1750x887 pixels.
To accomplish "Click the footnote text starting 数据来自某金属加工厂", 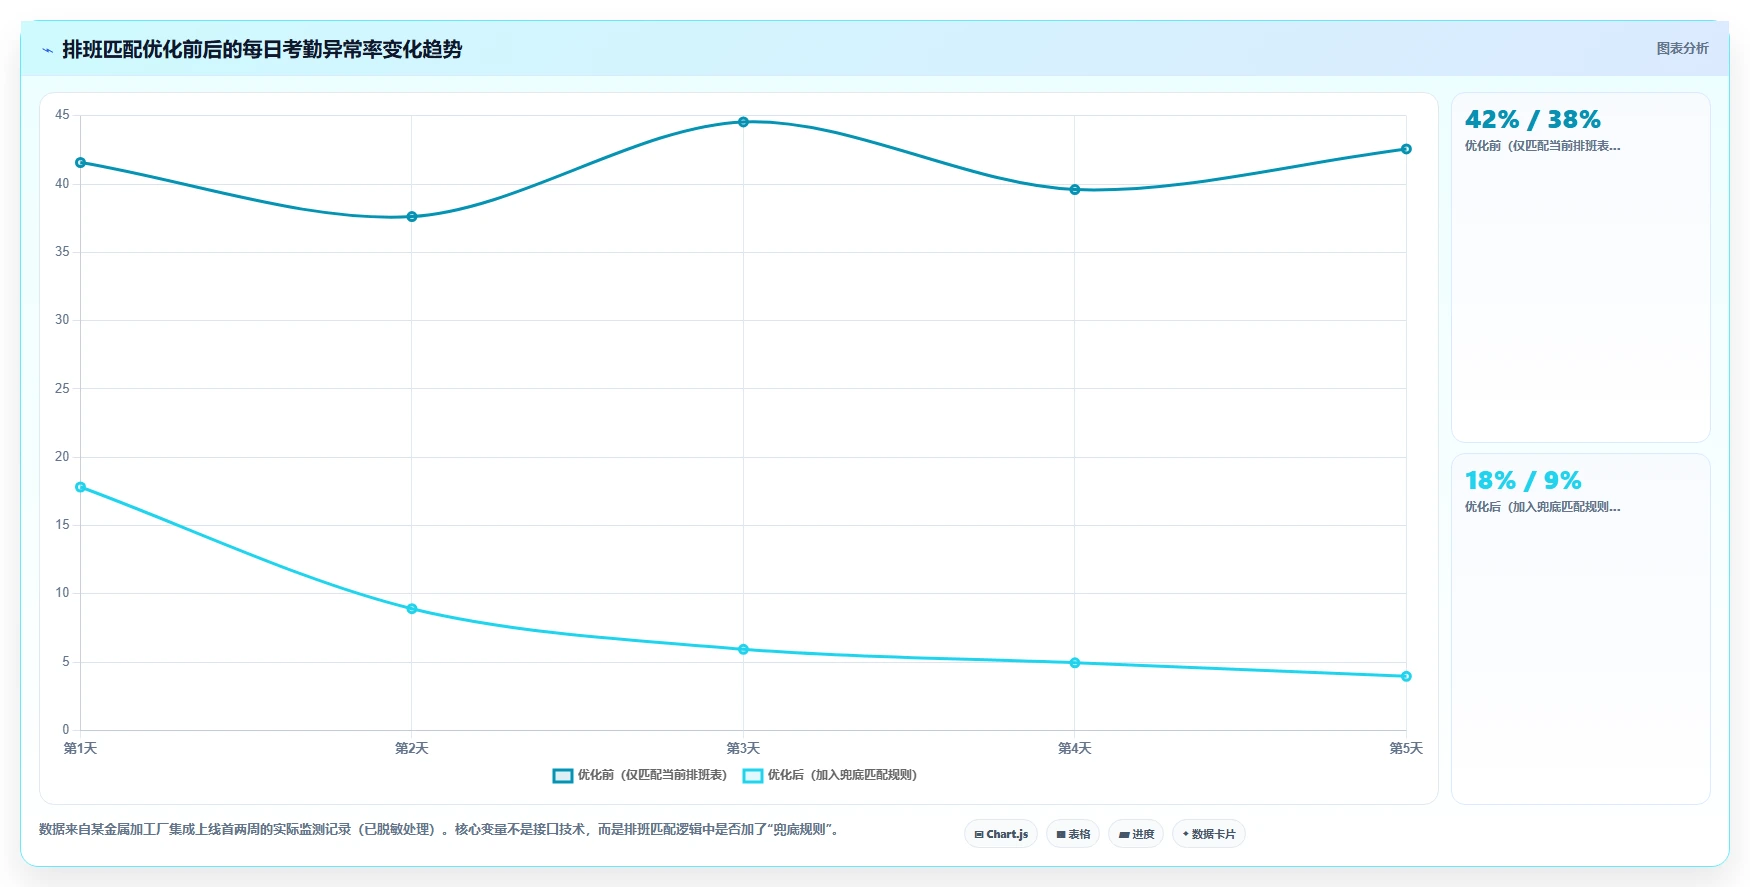I will point(439,829).
